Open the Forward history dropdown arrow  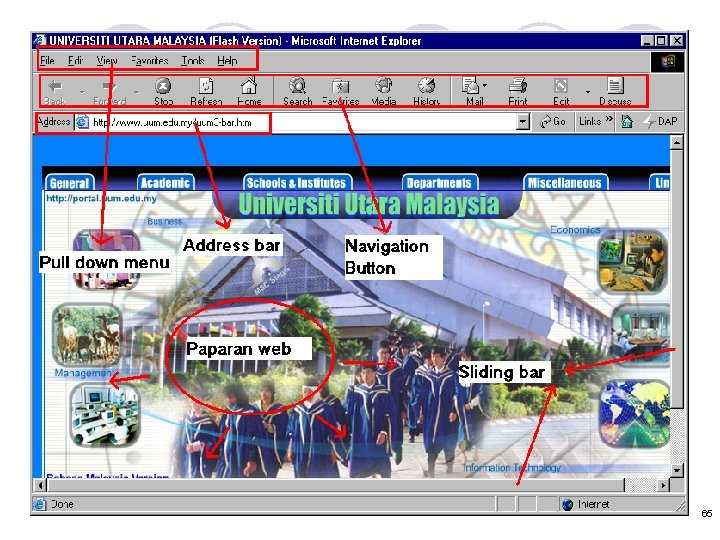(x=136, y=92)
